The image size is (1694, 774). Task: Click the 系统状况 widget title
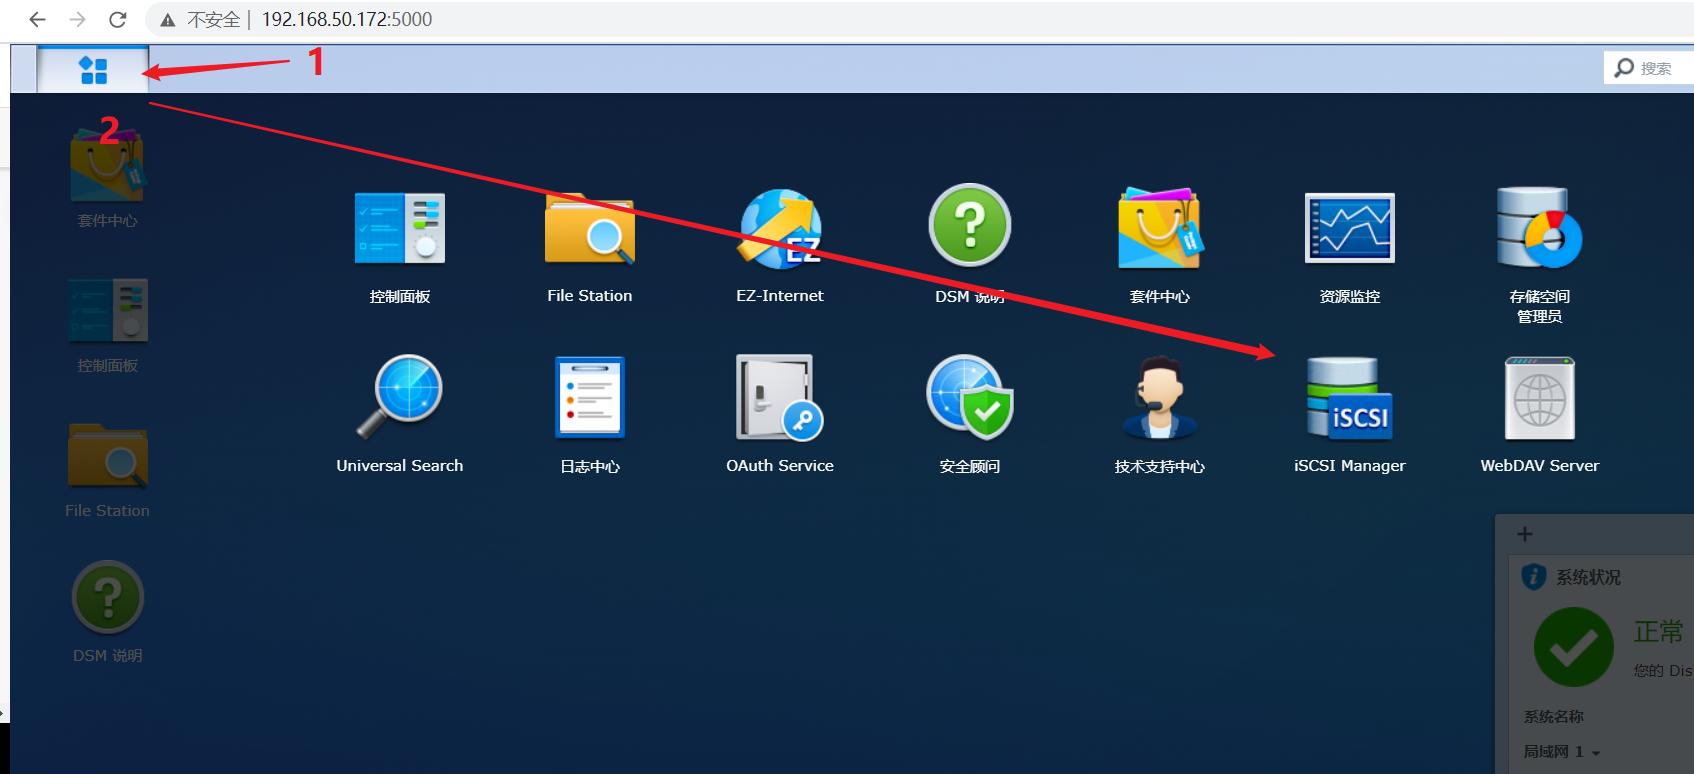(1588, 577)
